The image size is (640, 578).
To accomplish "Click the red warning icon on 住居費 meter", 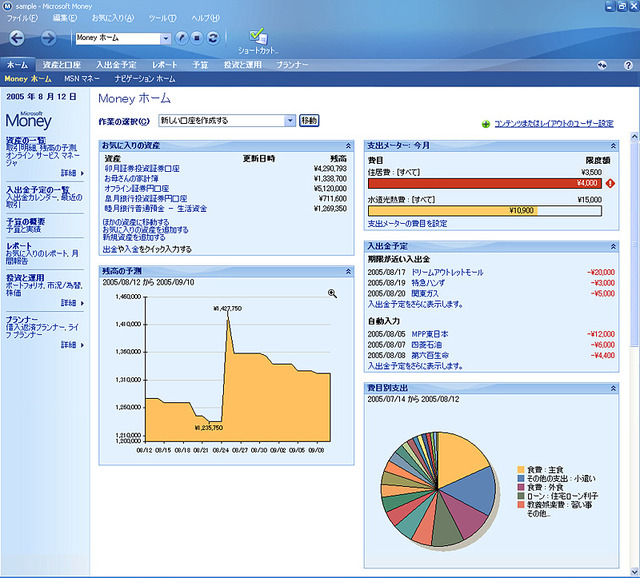I will (610, 184).
